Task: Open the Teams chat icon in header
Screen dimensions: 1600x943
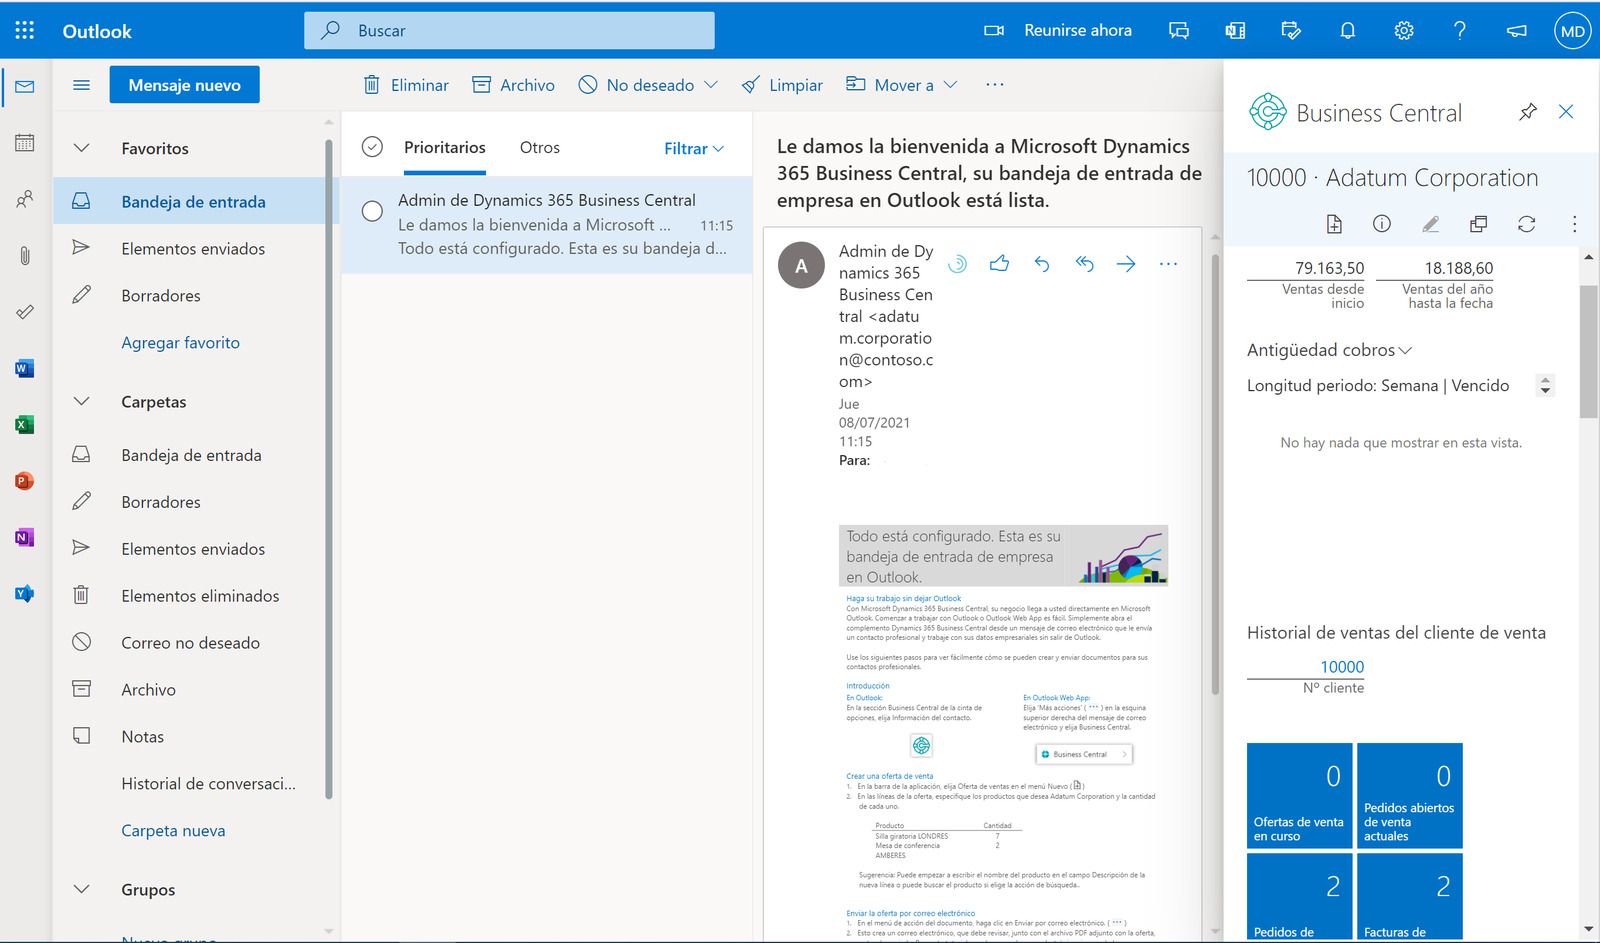Action: coord(1179,30)
